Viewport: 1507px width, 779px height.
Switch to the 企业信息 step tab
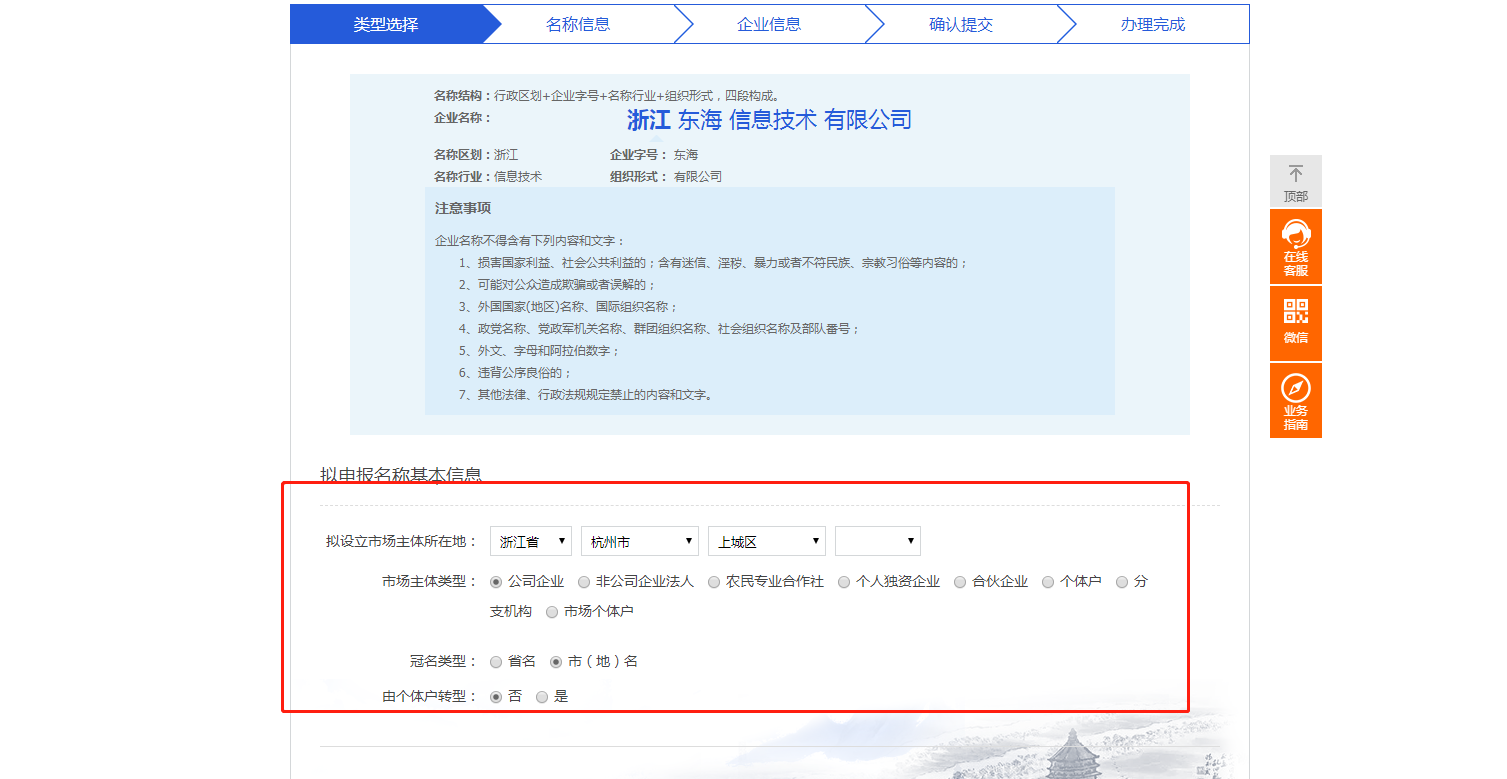click(x=769, y=25)
